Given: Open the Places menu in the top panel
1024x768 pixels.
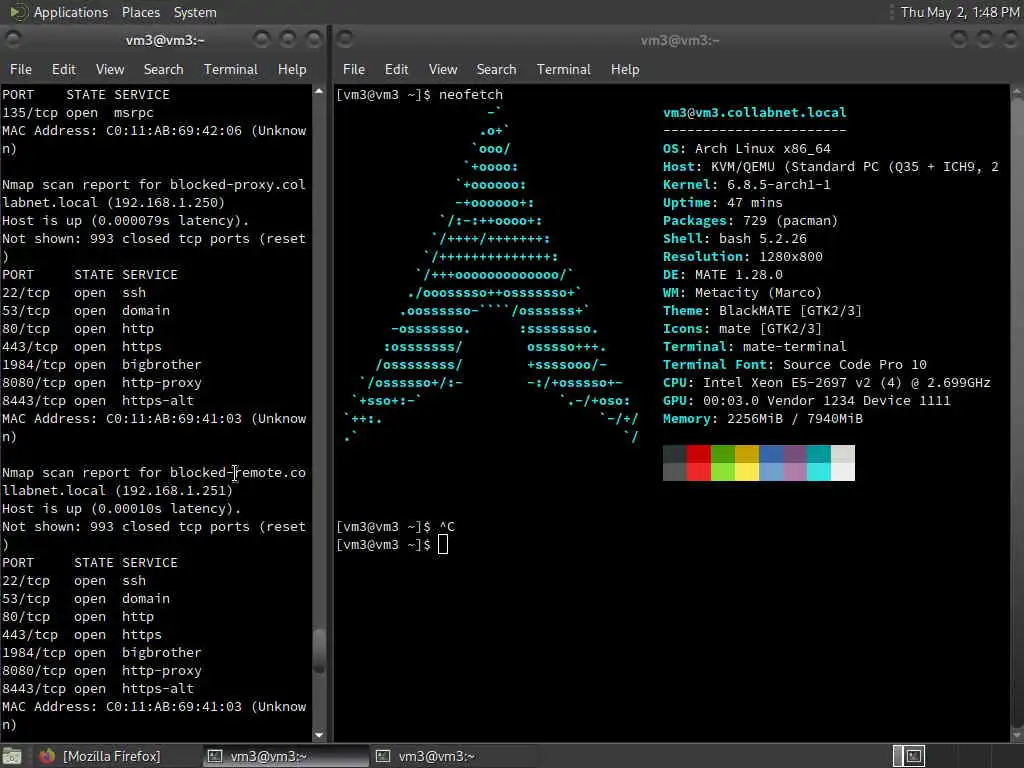Looking at the screenshot, I should [x=140, y=12].
